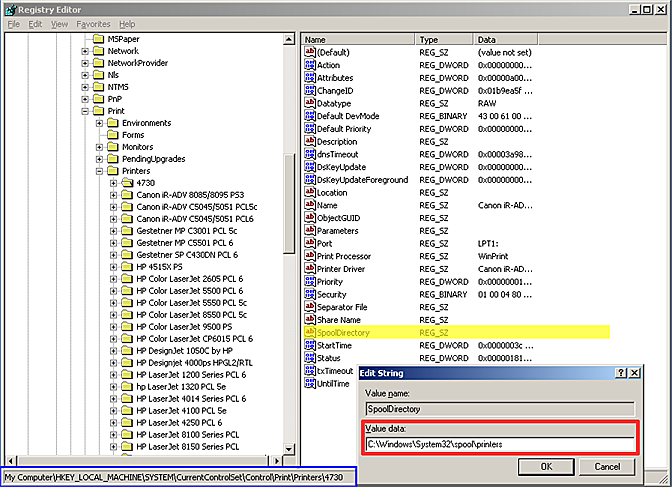Click the icon next to ObjectGUID
Viewport: 672px width, 487px height.
[310, 218]
